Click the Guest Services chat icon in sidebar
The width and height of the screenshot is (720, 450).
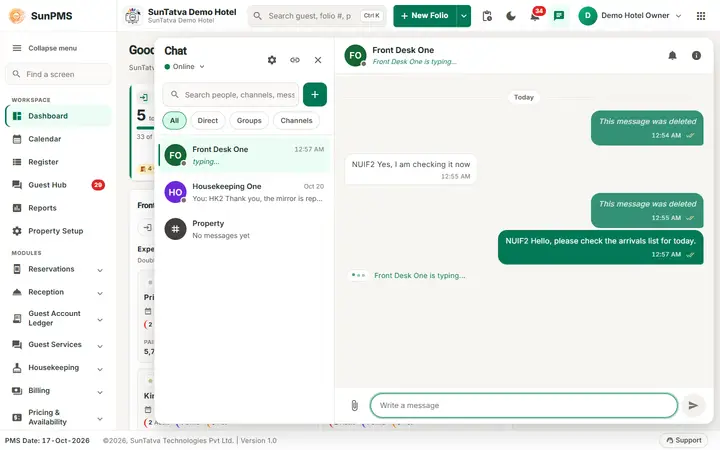17,344
